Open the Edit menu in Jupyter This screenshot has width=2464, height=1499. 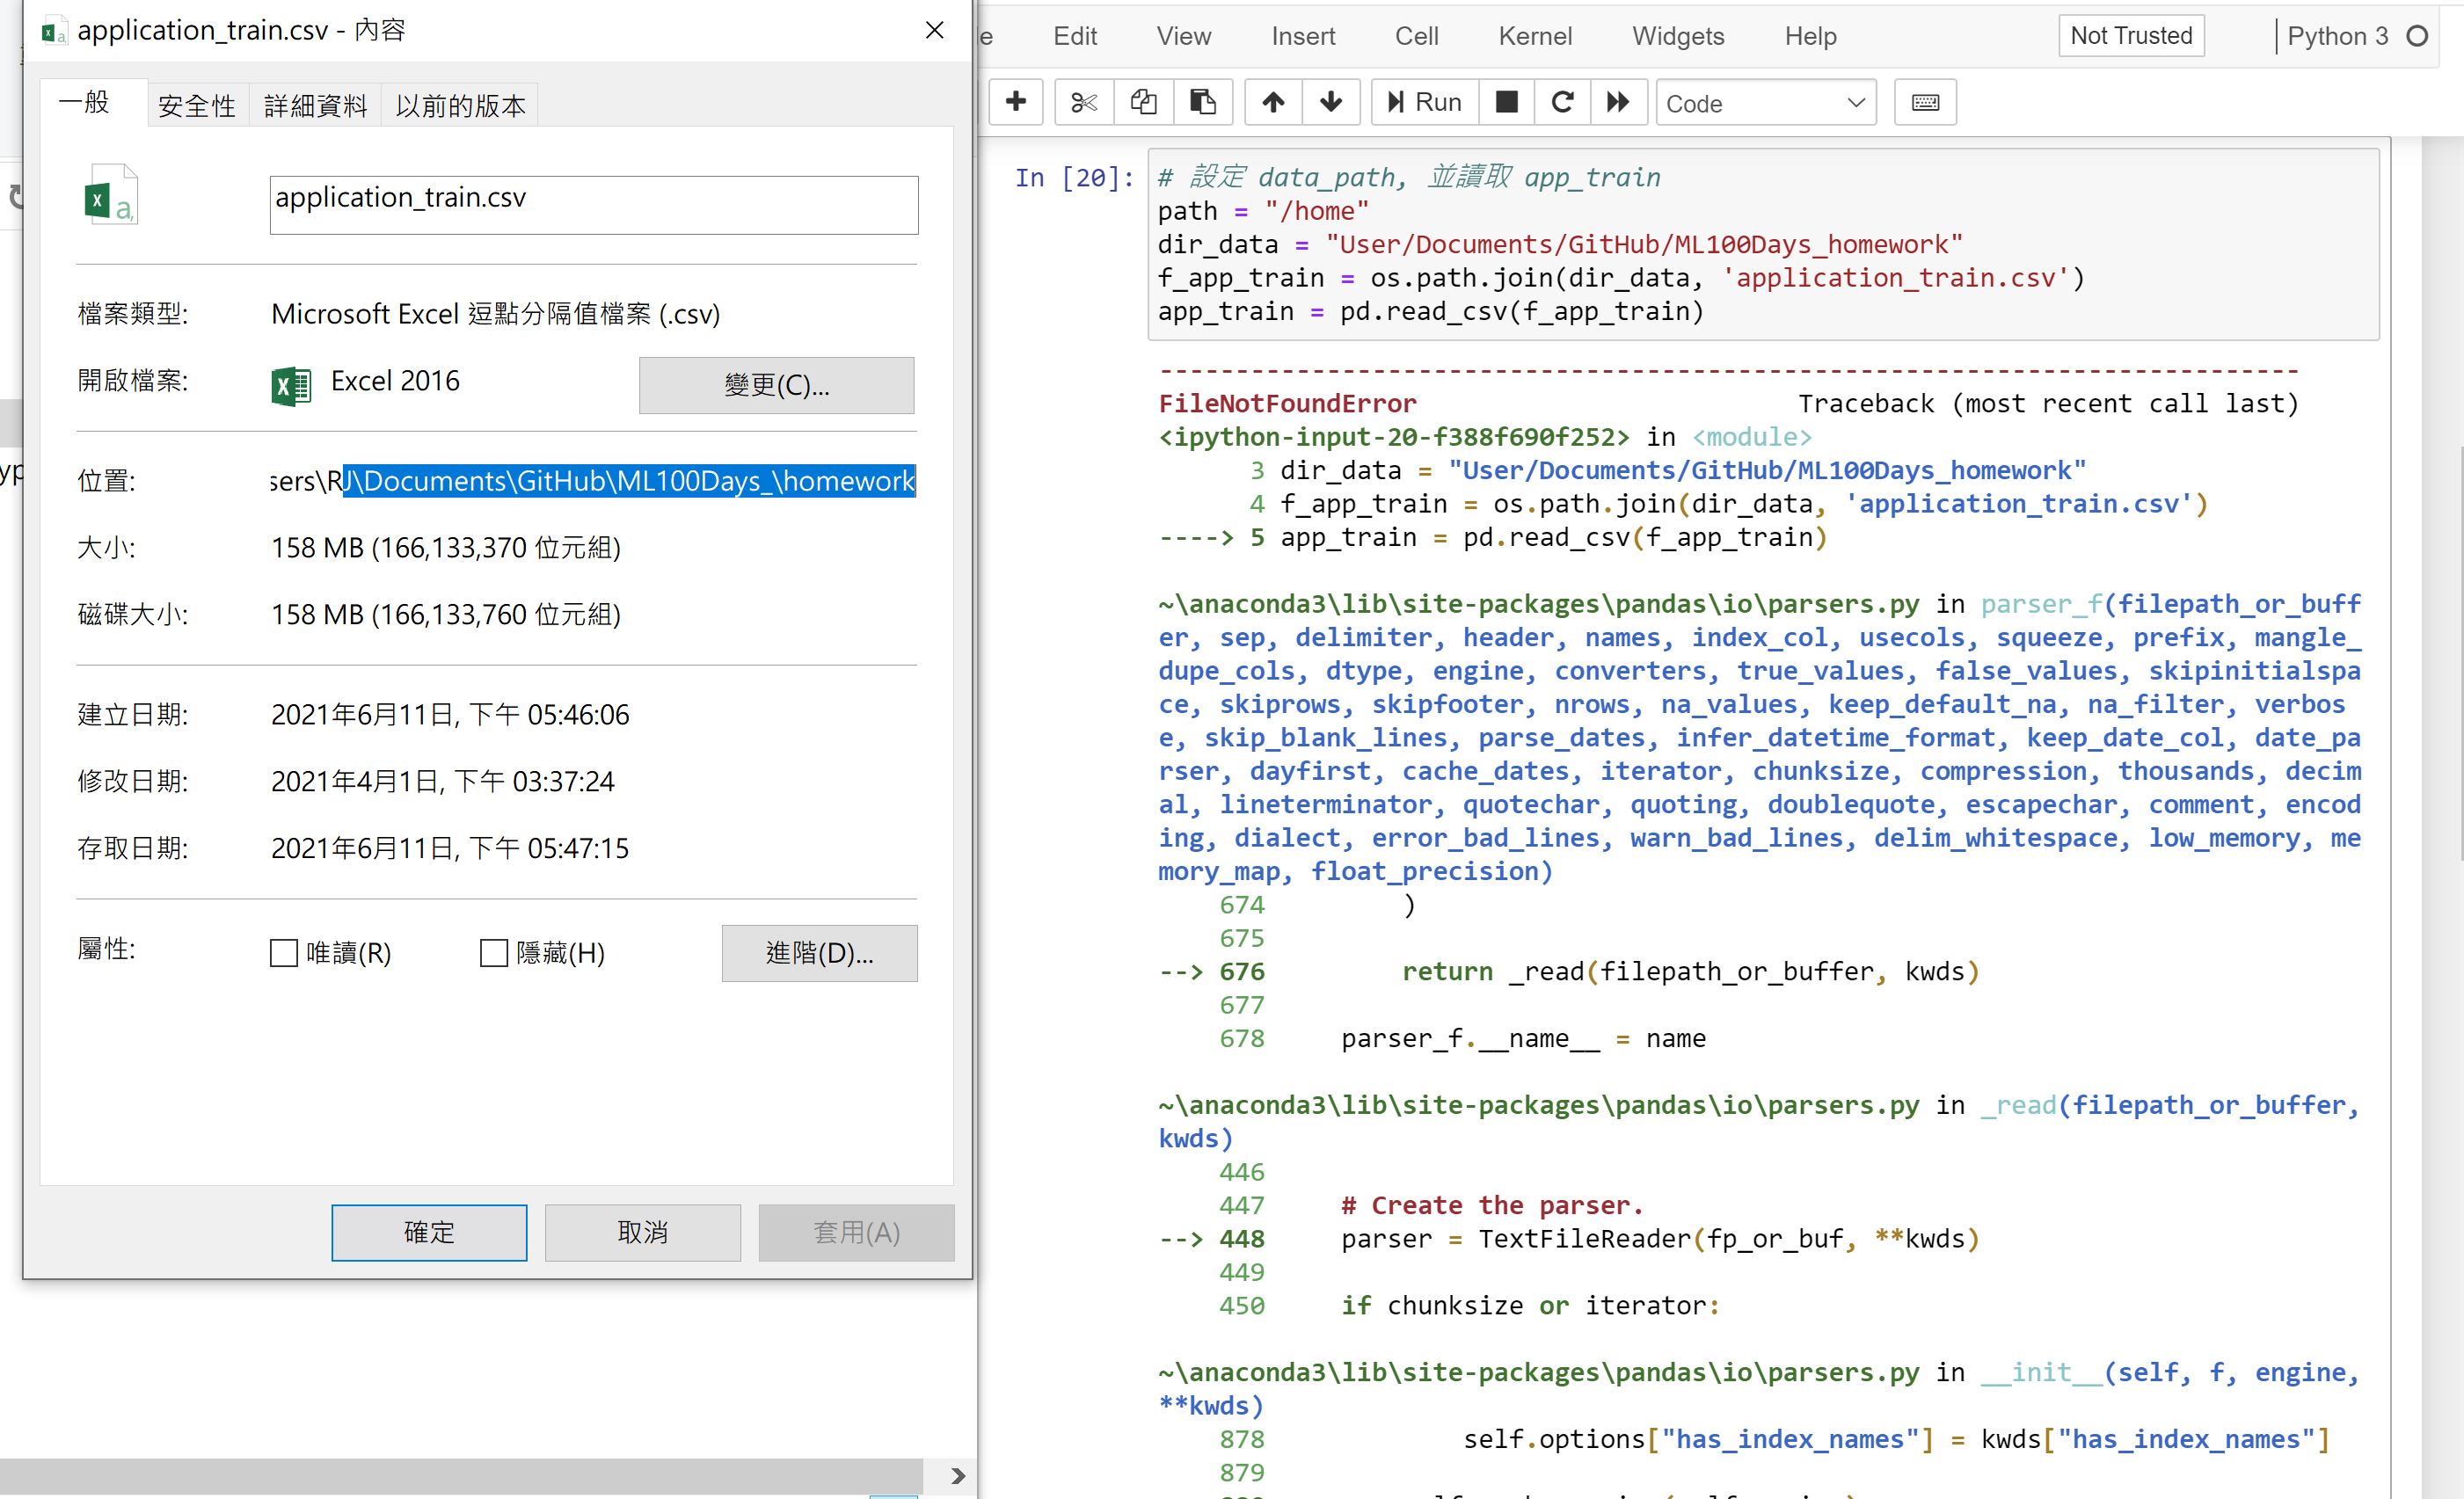click(1075, 37)
